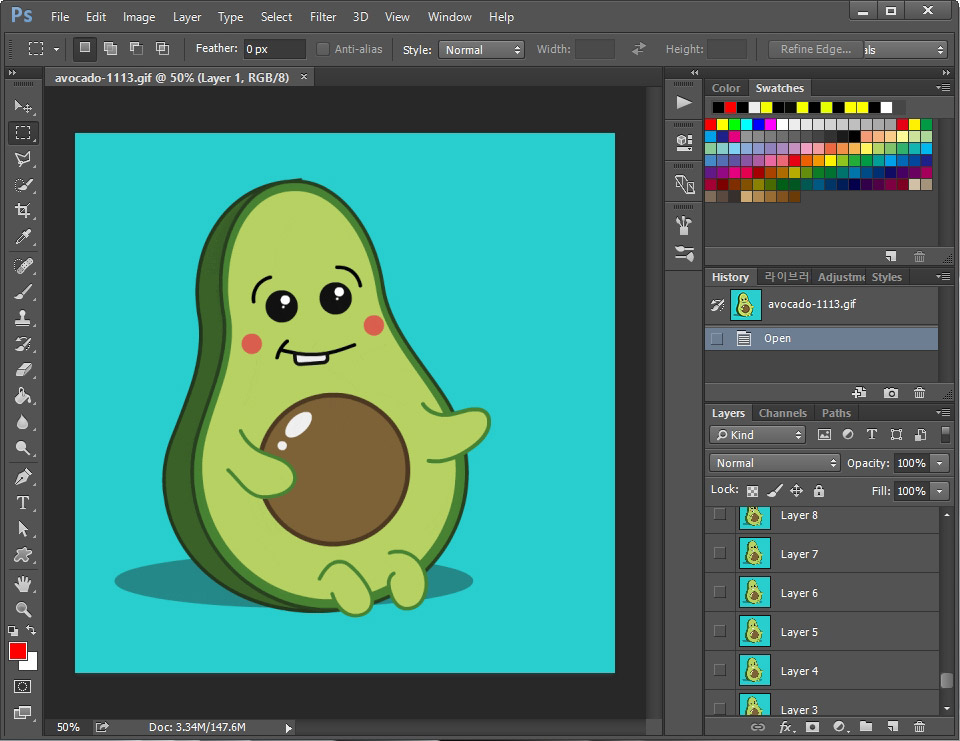Click the Feather input field
Viewport: 960px width, 741px height.
274,49
